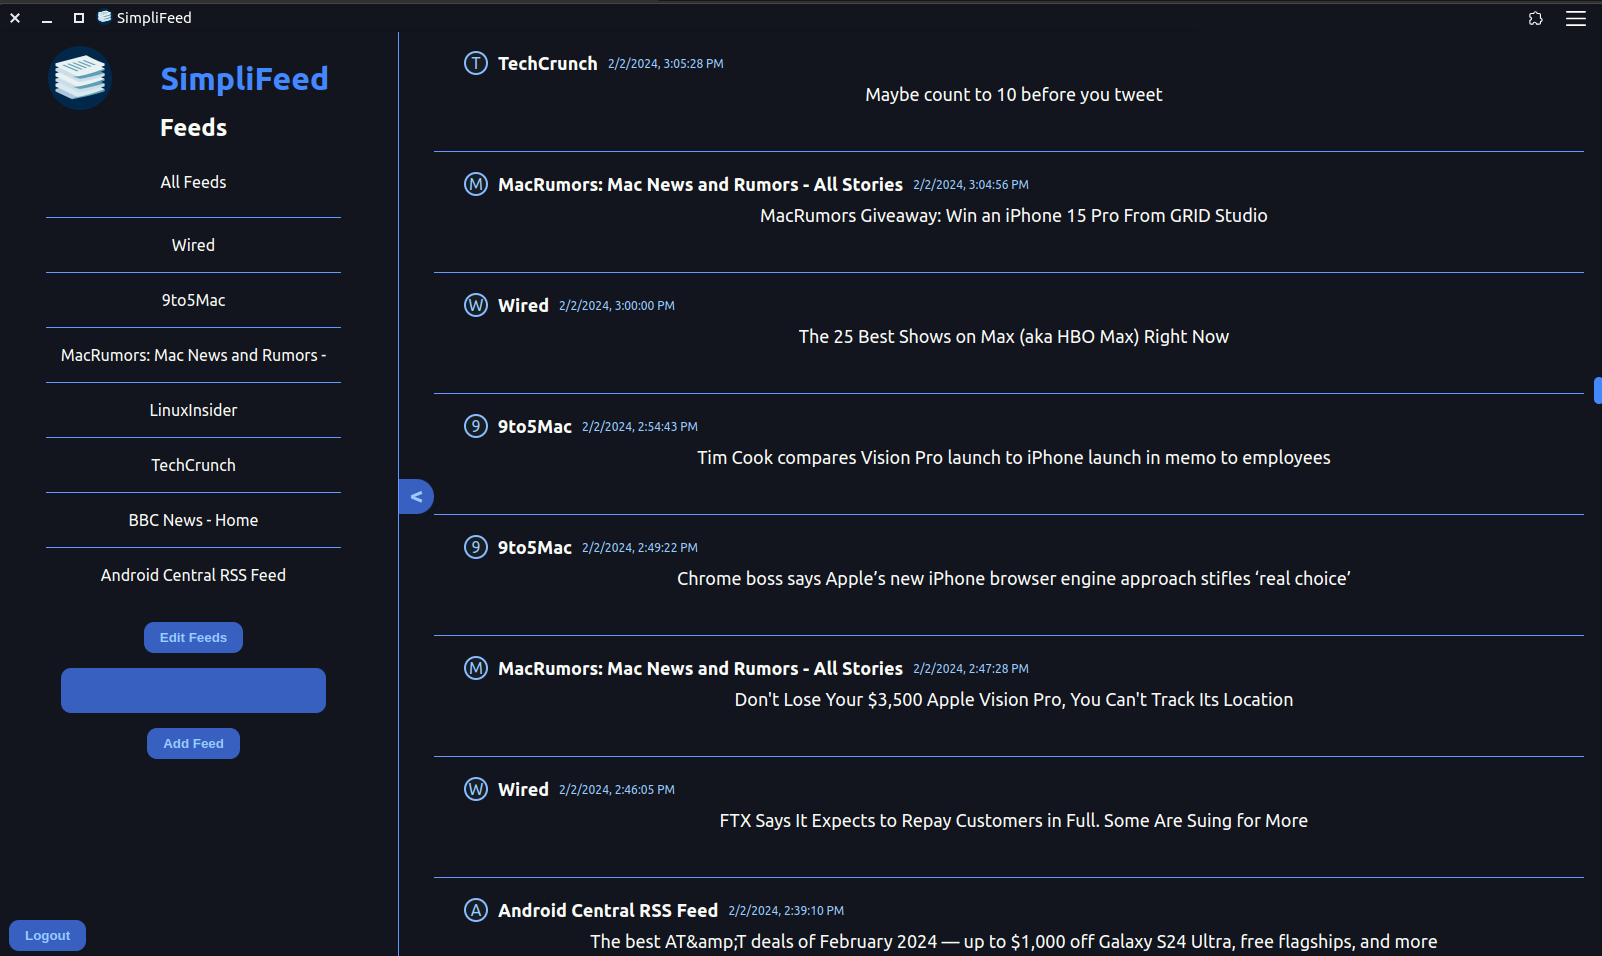Click the Feeds heading in sidebar
The image size is (1602, 956).
coord(193,127)
